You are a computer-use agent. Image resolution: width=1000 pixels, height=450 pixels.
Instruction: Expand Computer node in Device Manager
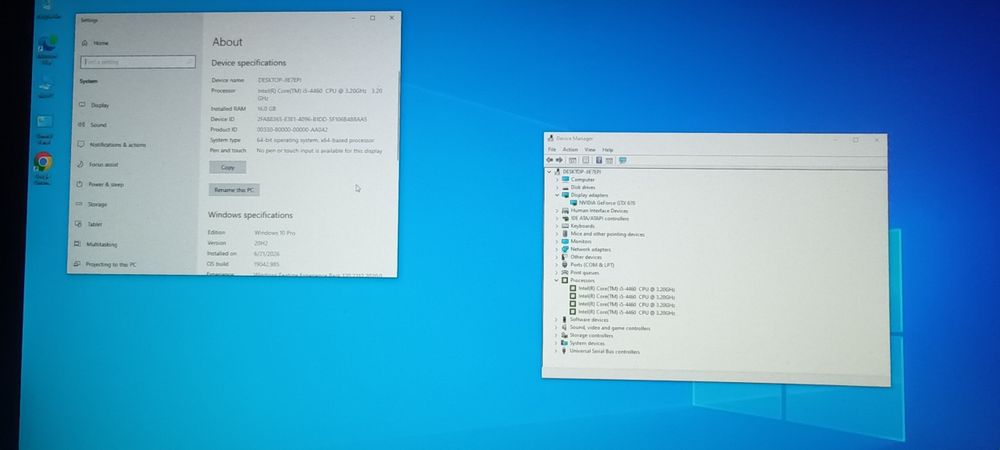tap(557, 180)
